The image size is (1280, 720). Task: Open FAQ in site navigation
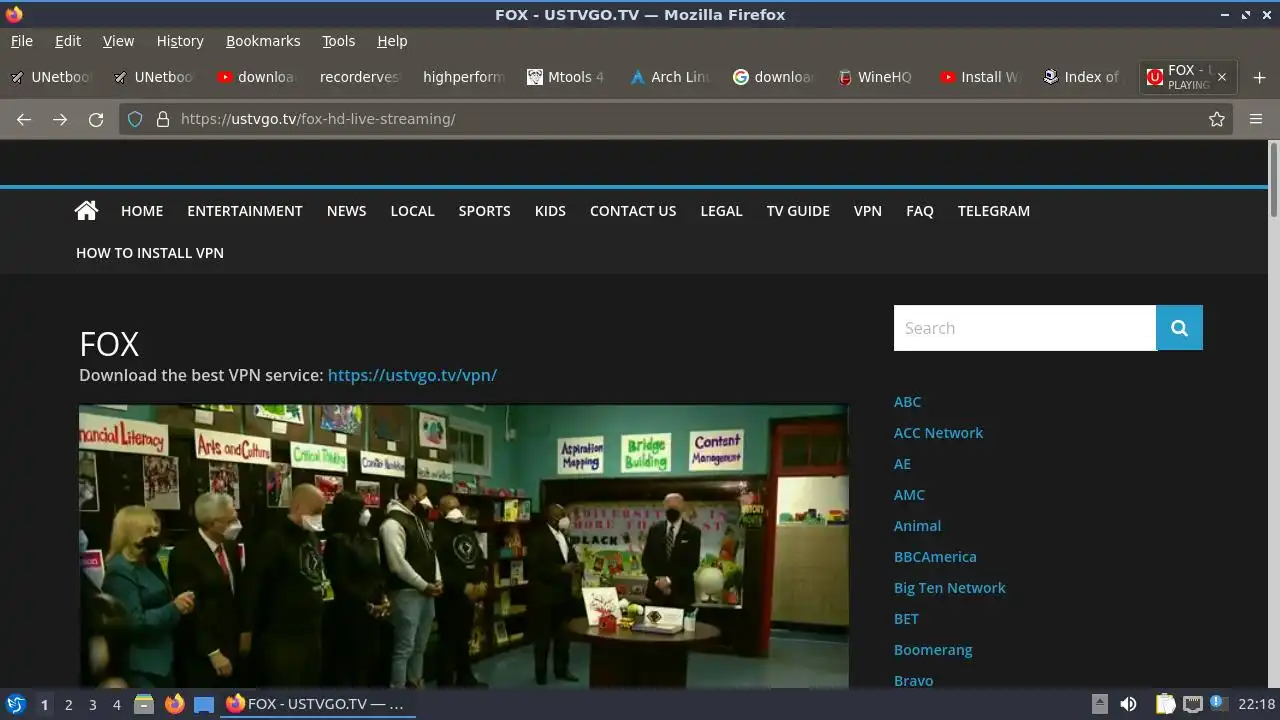pyautogui.click(x=919, y=211)
